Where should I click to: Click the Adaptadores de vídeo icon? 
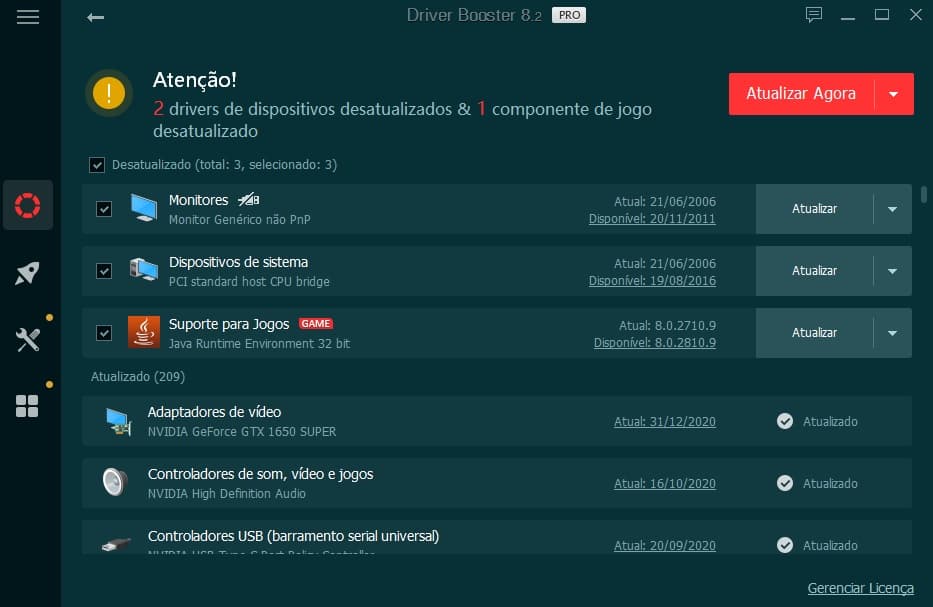pyautogui.click(x=118, y=421)
